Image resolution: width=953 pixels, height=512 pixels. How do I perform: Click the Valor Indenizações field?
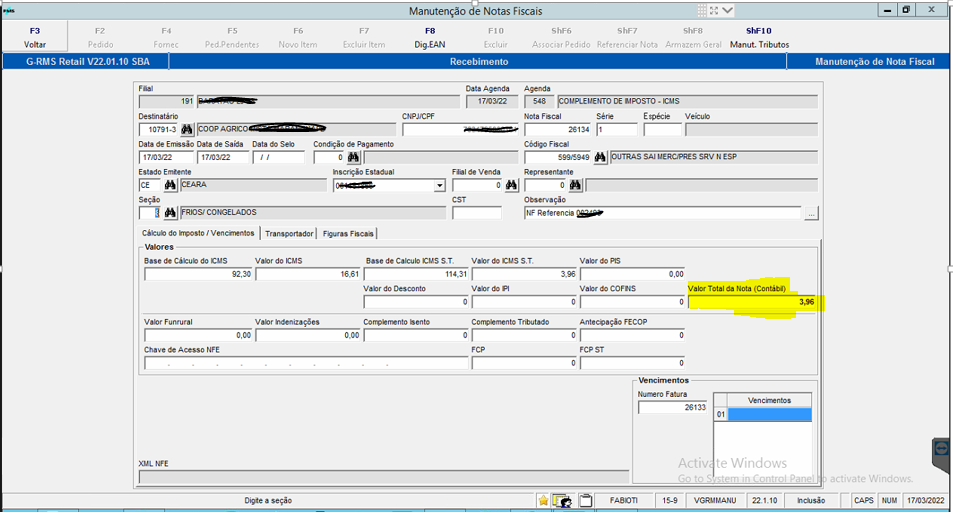pyautogui.click(x=308, y=335)
